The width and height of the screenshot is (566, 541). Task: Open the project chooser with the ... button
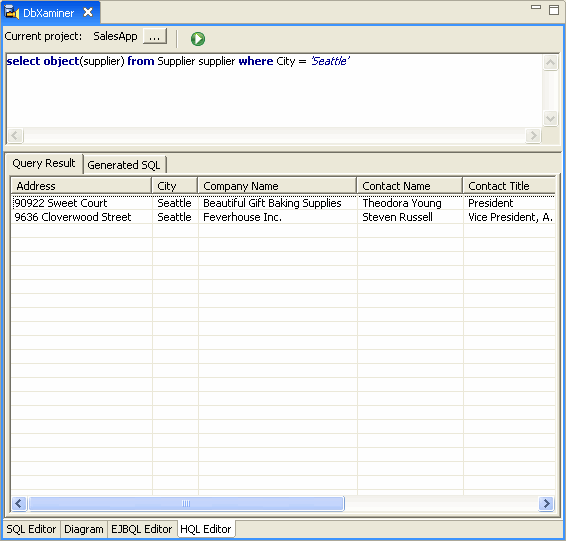[x=155, y=36]
